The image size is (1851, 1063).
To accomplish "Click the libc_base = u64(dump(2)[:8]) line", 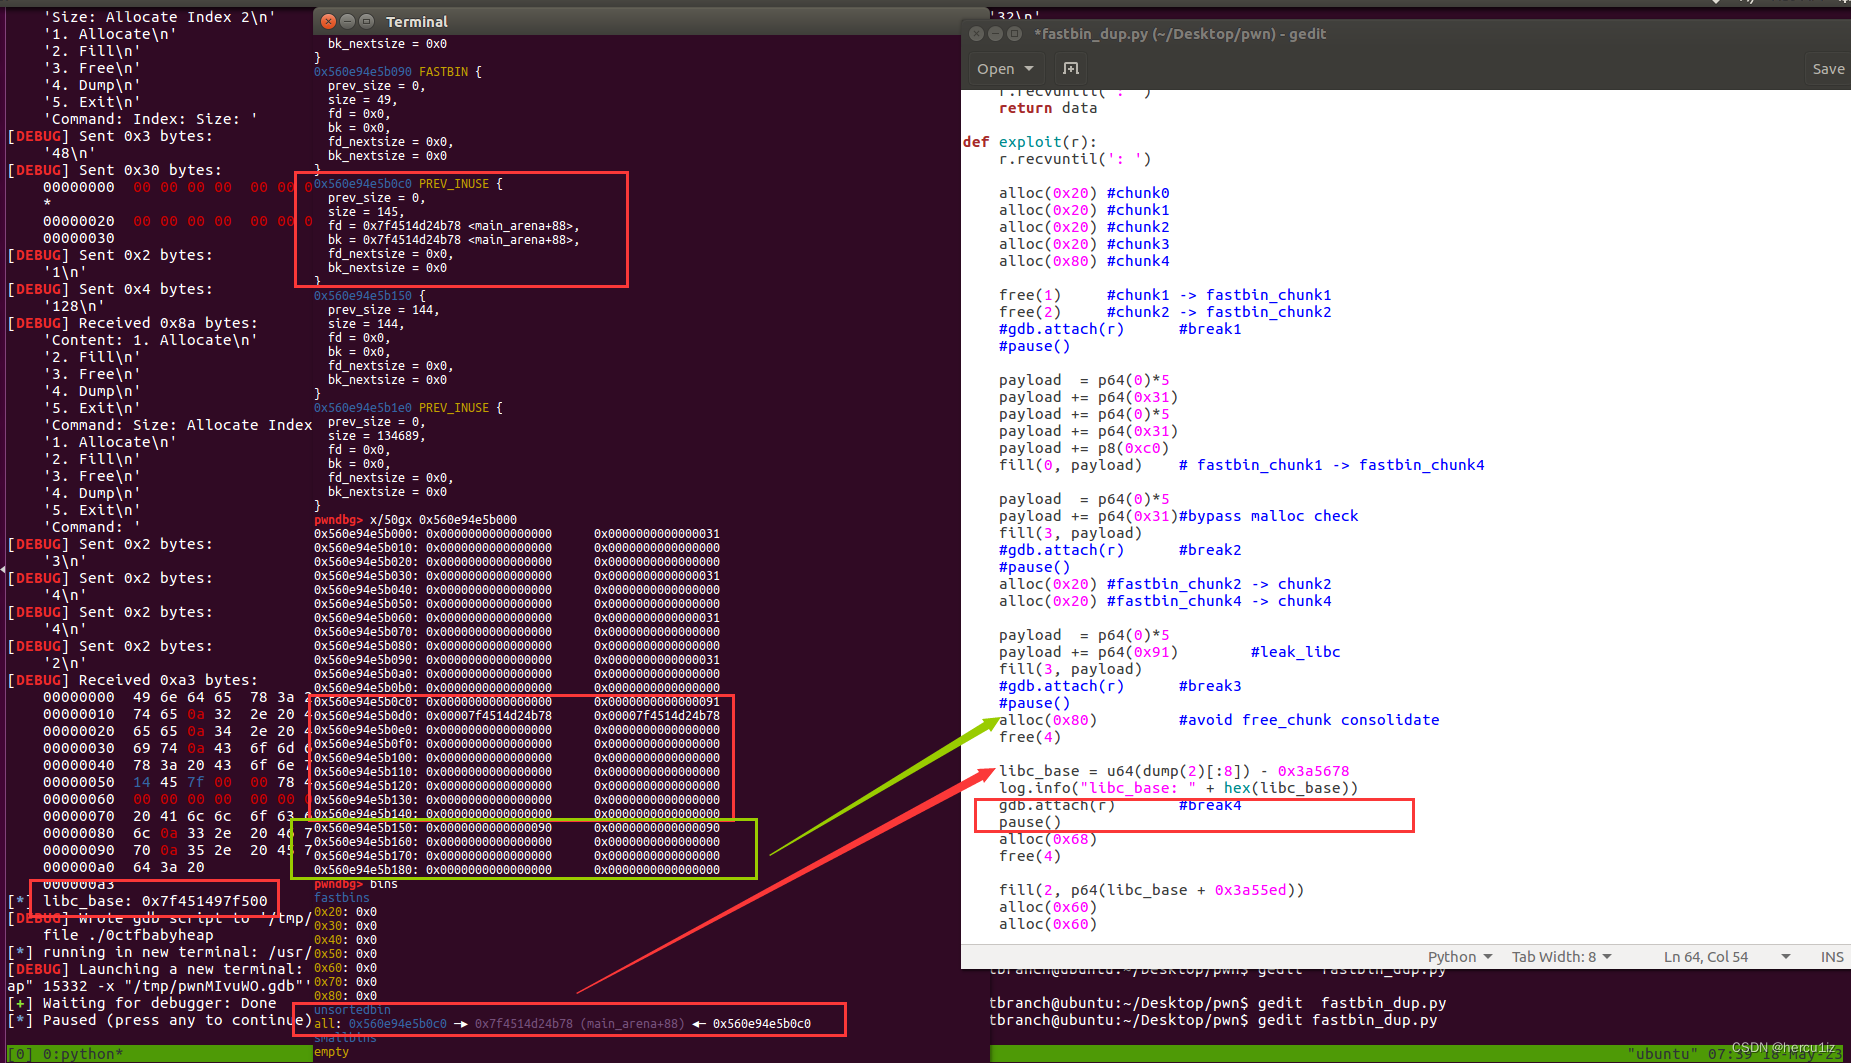I will [1173, 771].
